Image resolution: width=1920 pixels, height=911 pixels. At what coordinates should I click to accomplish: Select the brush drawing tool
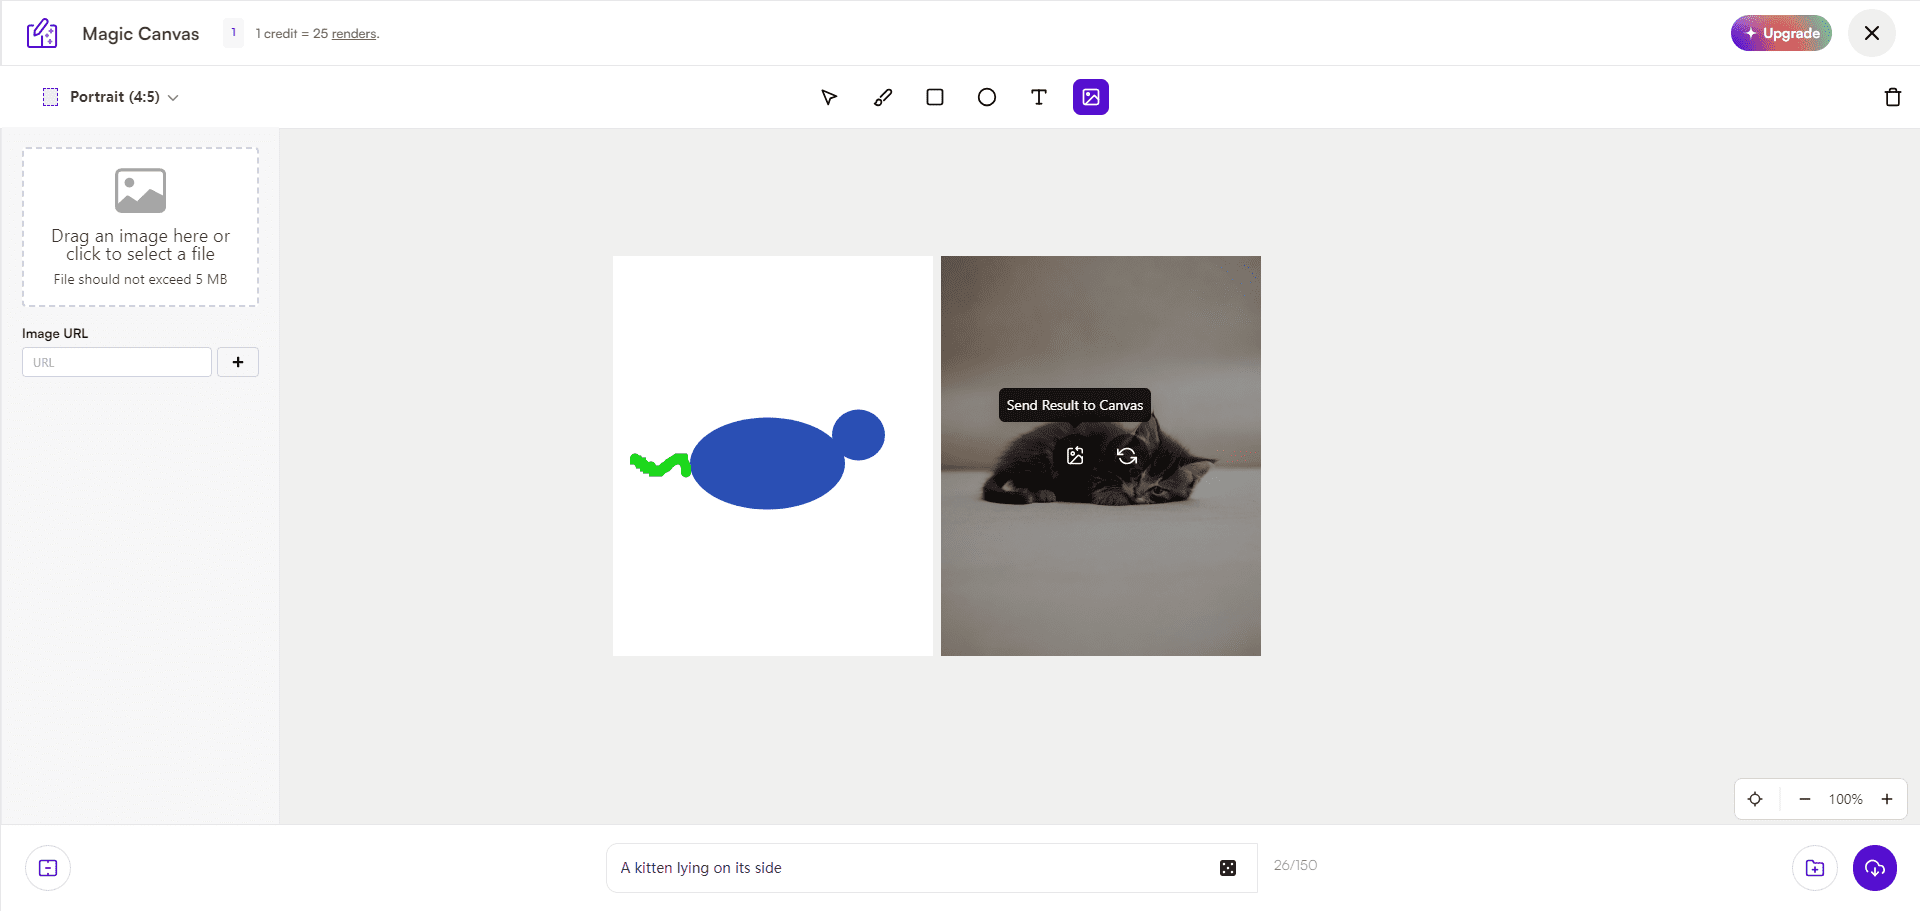[x=883, y=97]
